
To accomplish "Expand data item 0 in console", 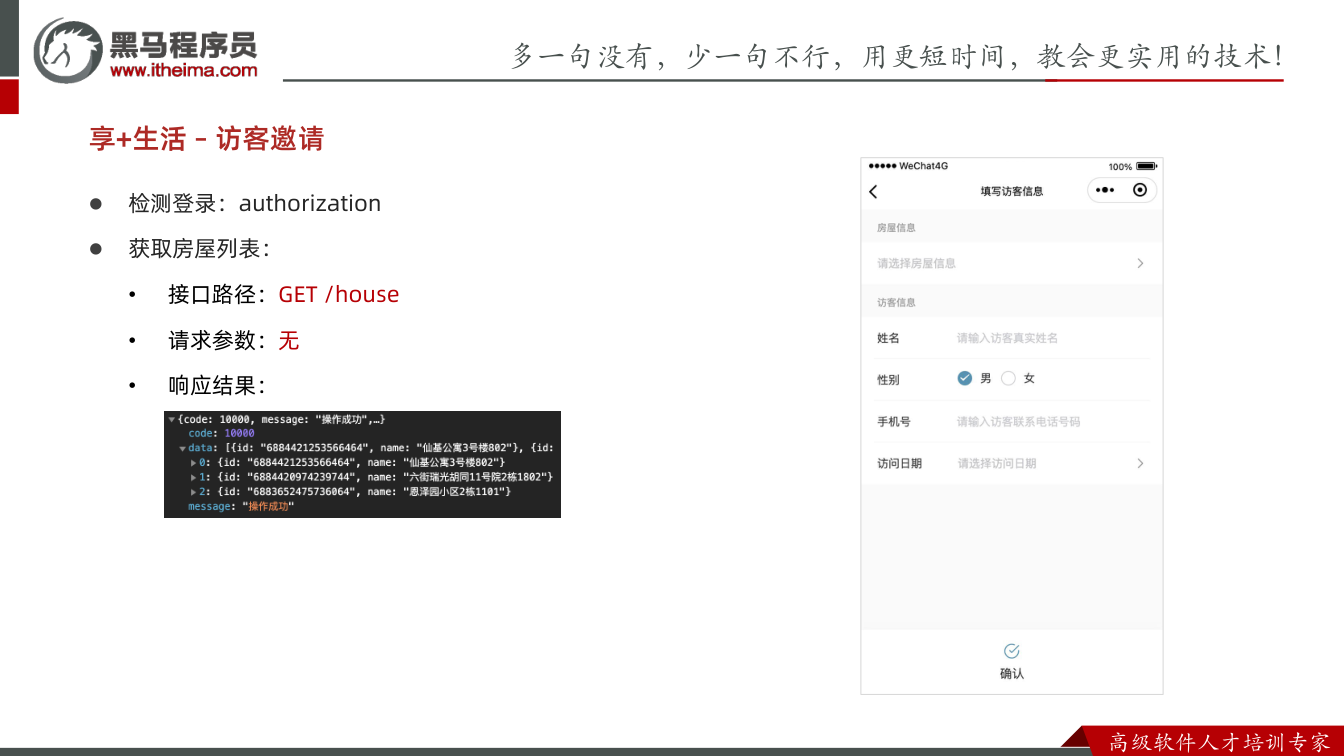I will pyautogui.click(x=194, y=463).
